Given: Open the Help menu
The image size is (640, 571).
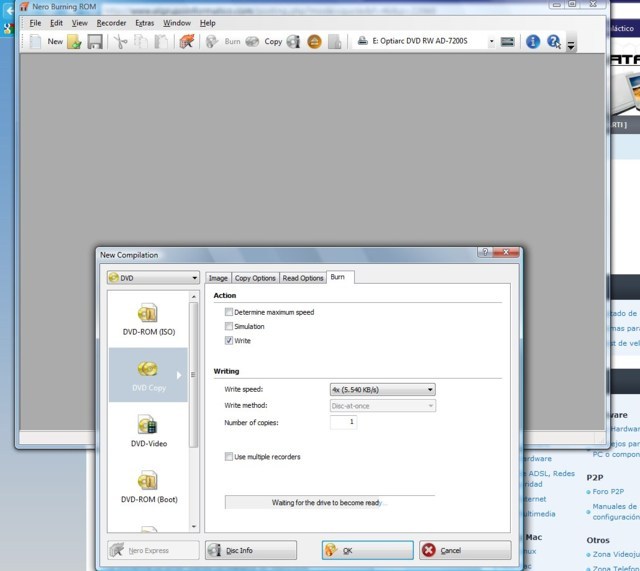Looking at the screenshot, I should pos(207,23).
